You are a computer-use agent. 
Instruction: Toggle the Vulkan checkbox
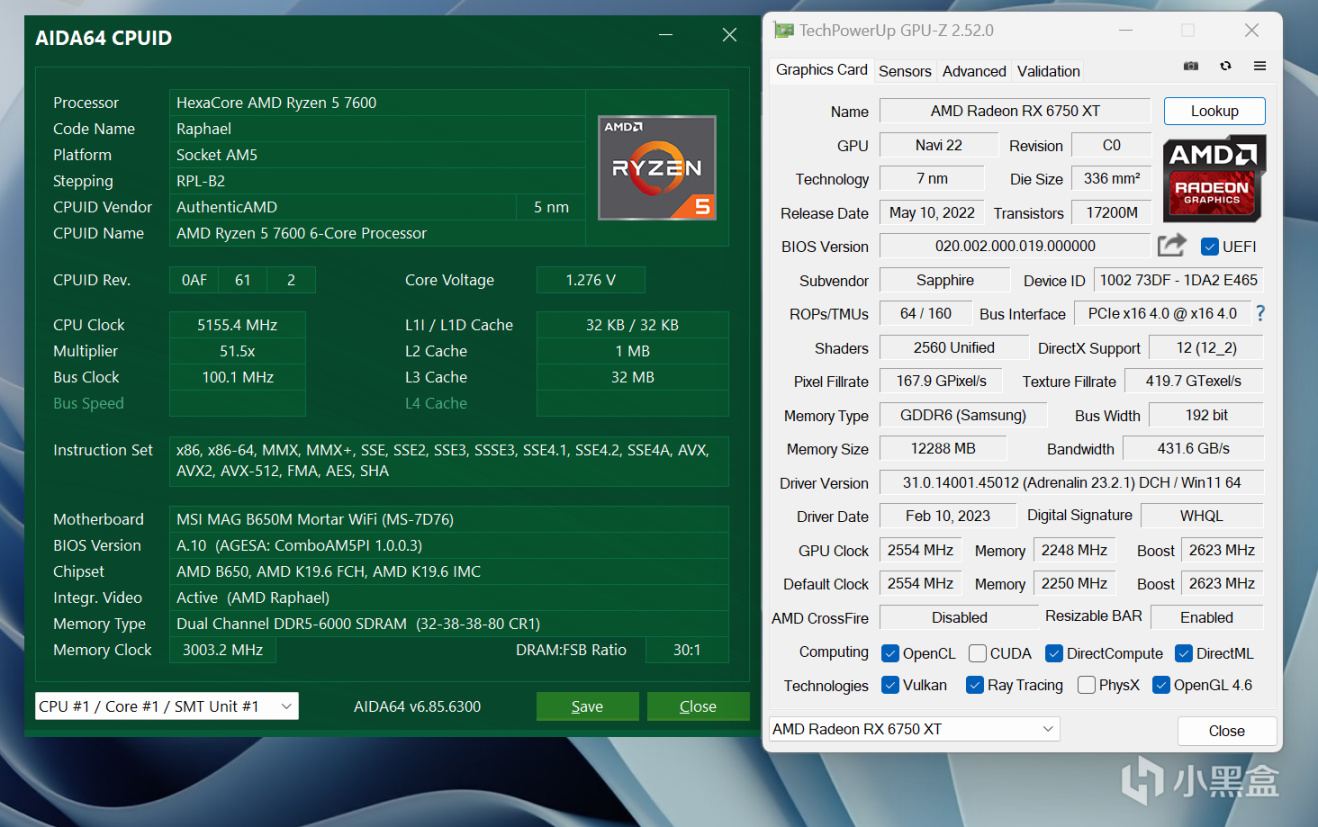[890, 685]
